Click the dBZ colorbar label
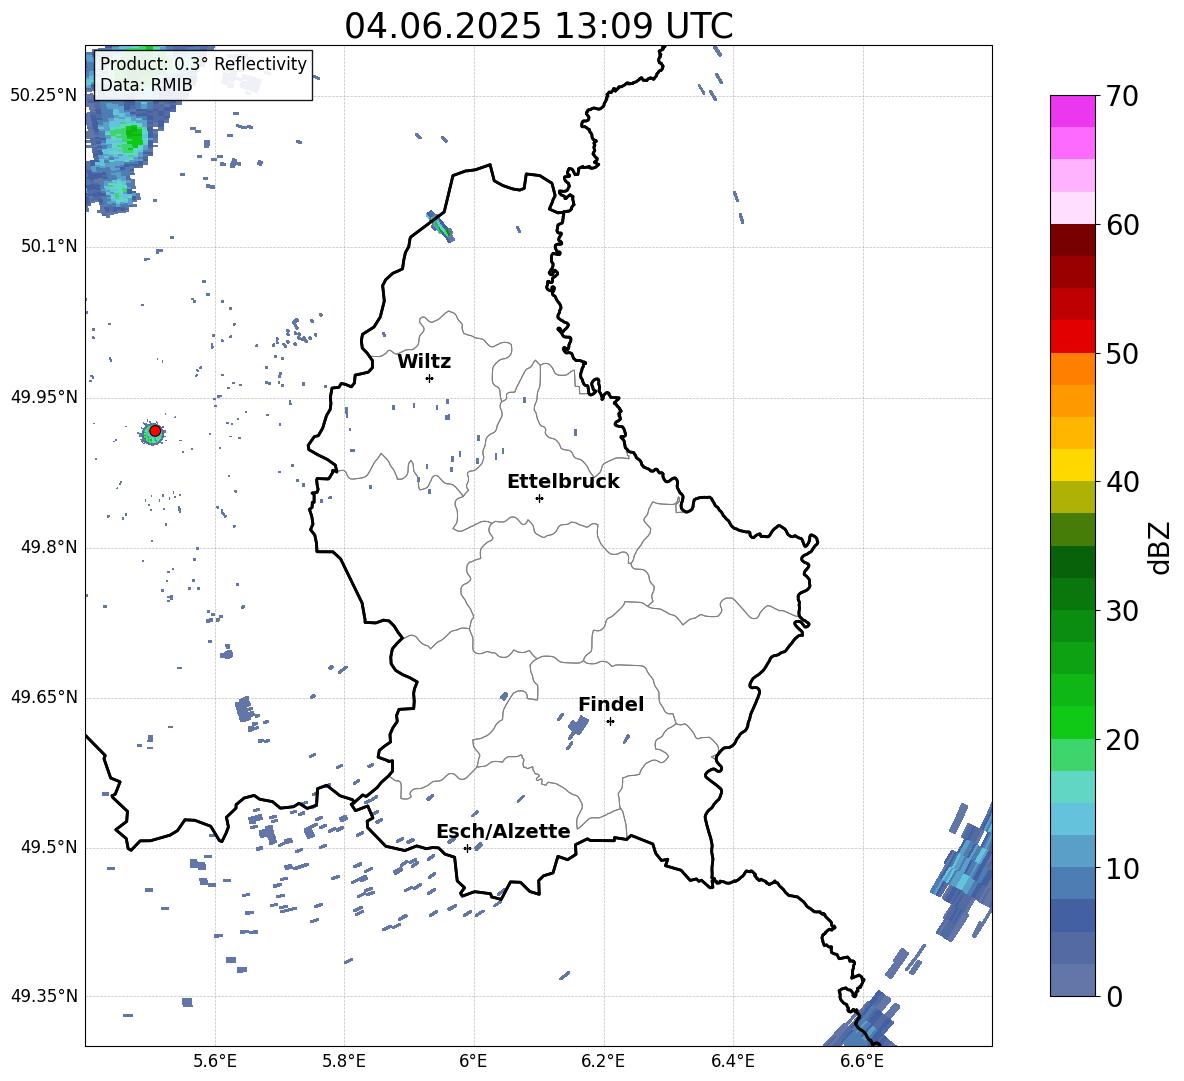This screenshot has height=1081, width=1184. pyautogui.click(x=1161, y=547)
